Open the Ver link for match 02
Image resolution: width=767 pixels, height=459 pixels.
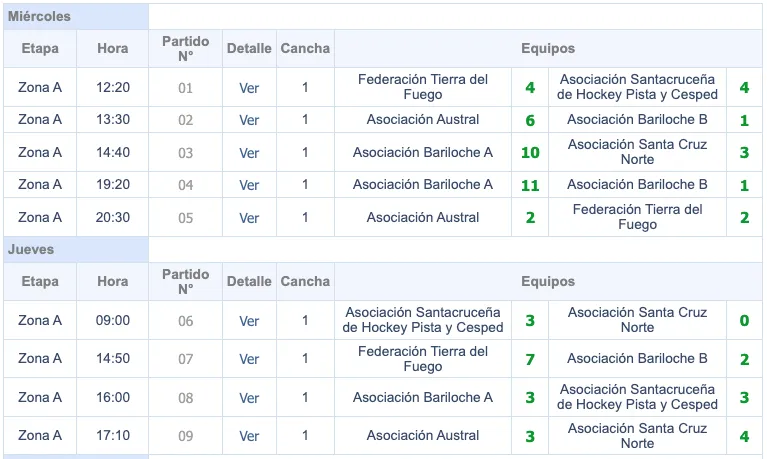pos(249,121)
